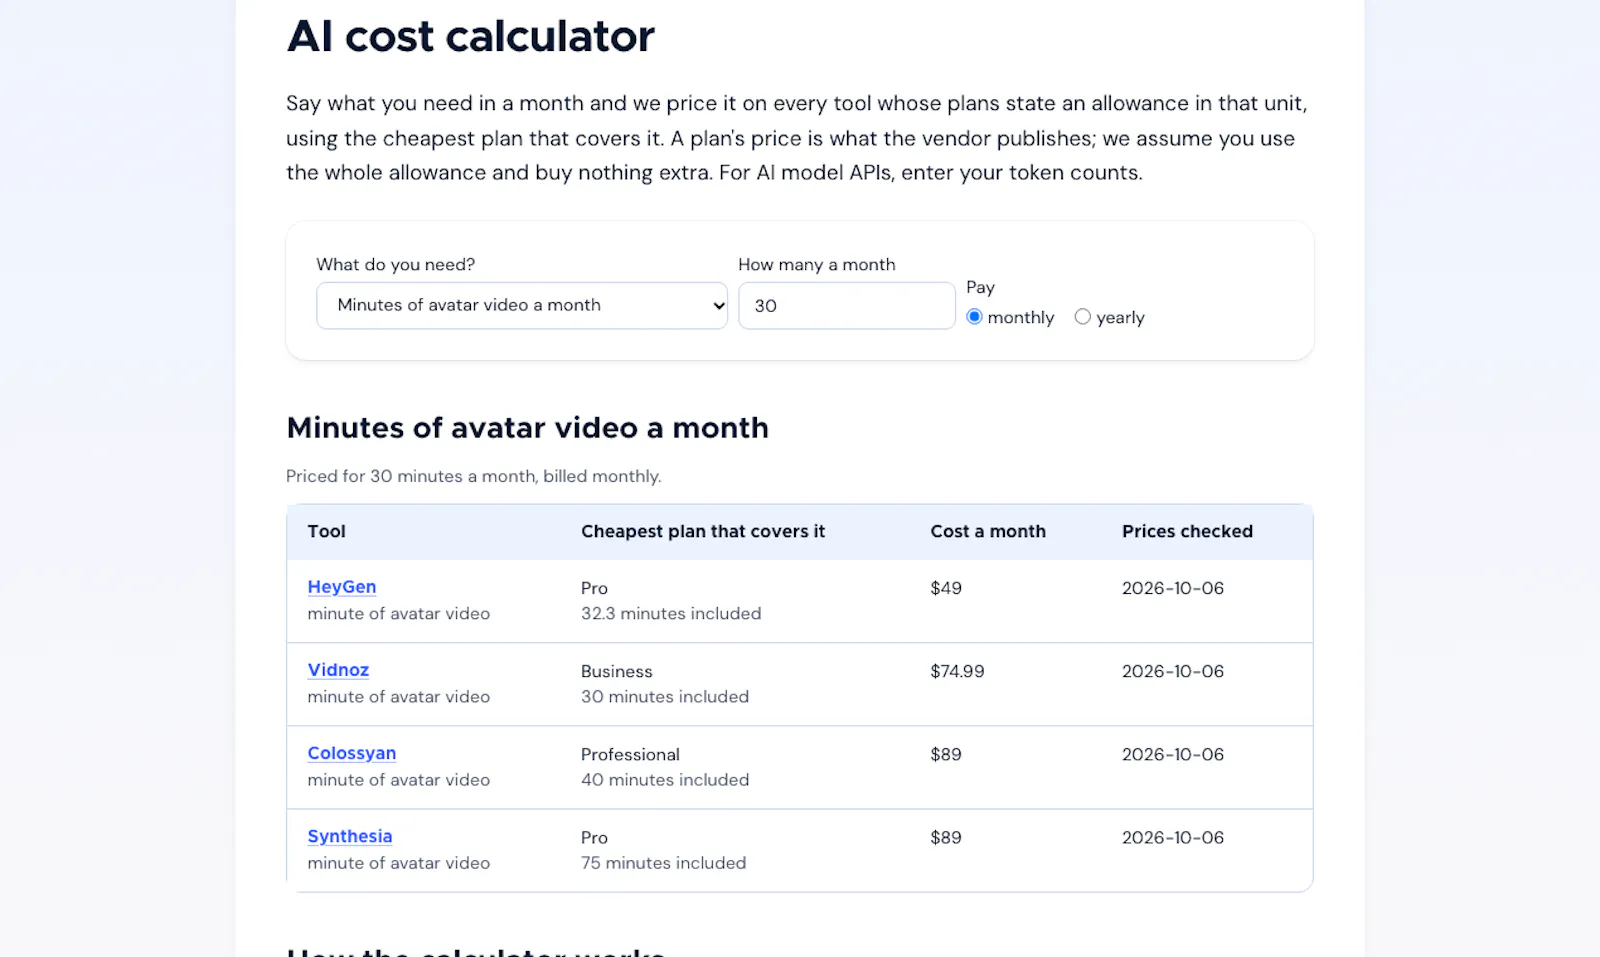The width and height of the screenshot is (1600, 957).
Task: Click the '$49' cost for HeyGen
Action: (x=946, y=588)
